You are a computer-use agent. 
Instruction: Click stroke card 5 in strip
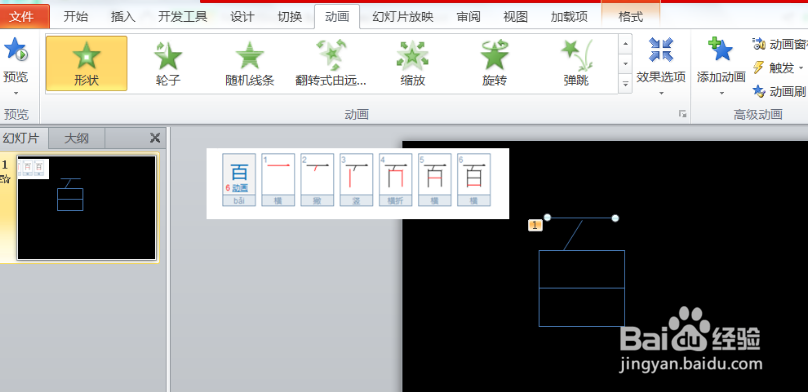435,180
